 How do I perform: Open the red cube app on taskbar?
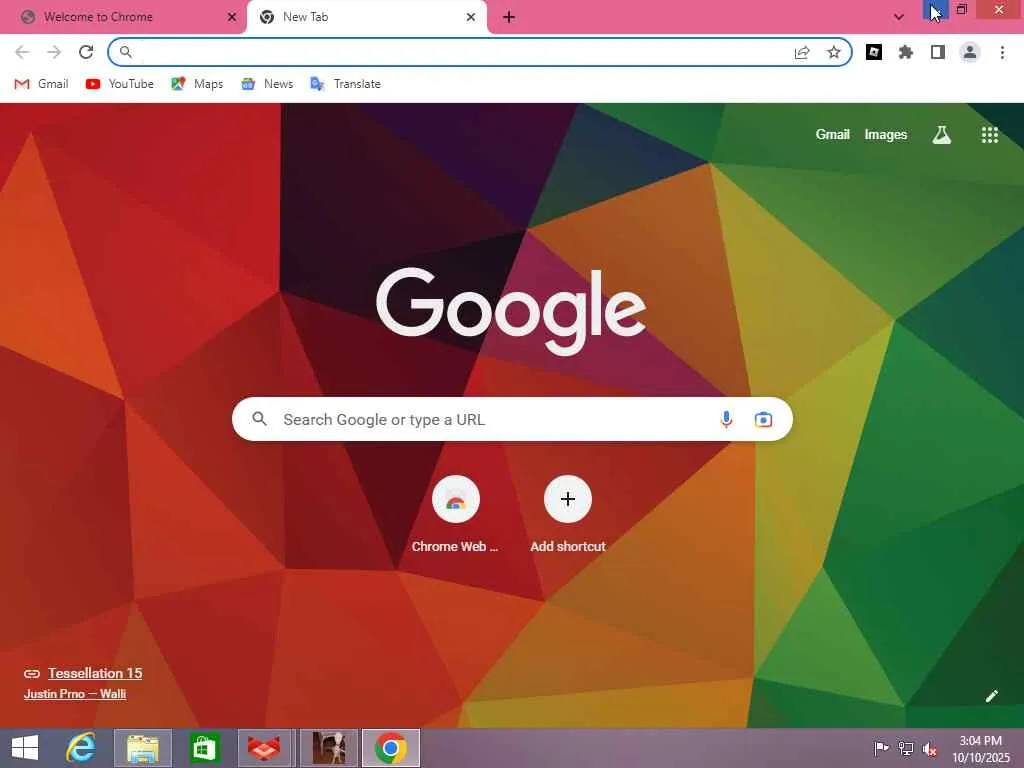click(264, 748)
